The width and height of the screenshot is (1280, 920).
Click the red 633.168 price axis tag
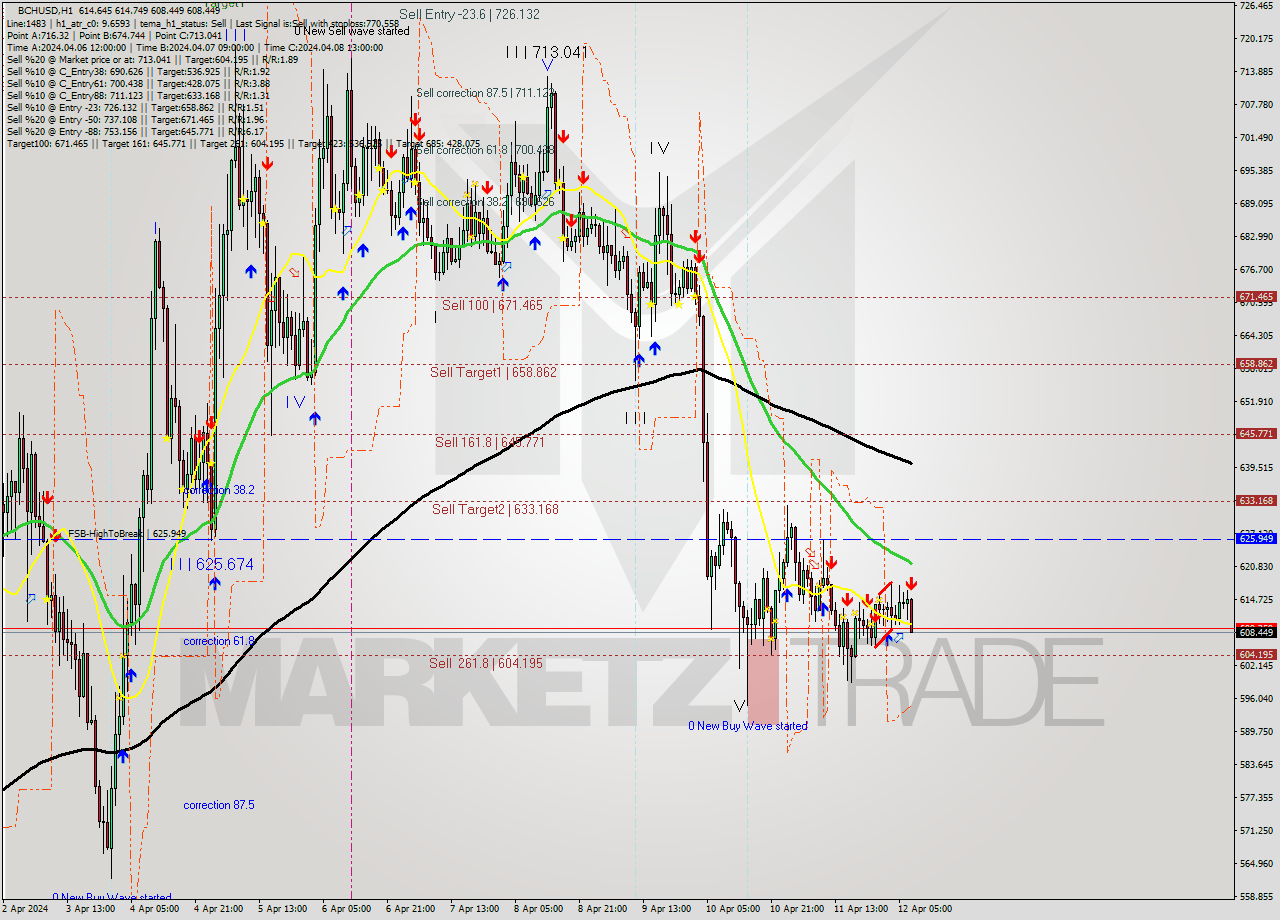coord(1256,501)
